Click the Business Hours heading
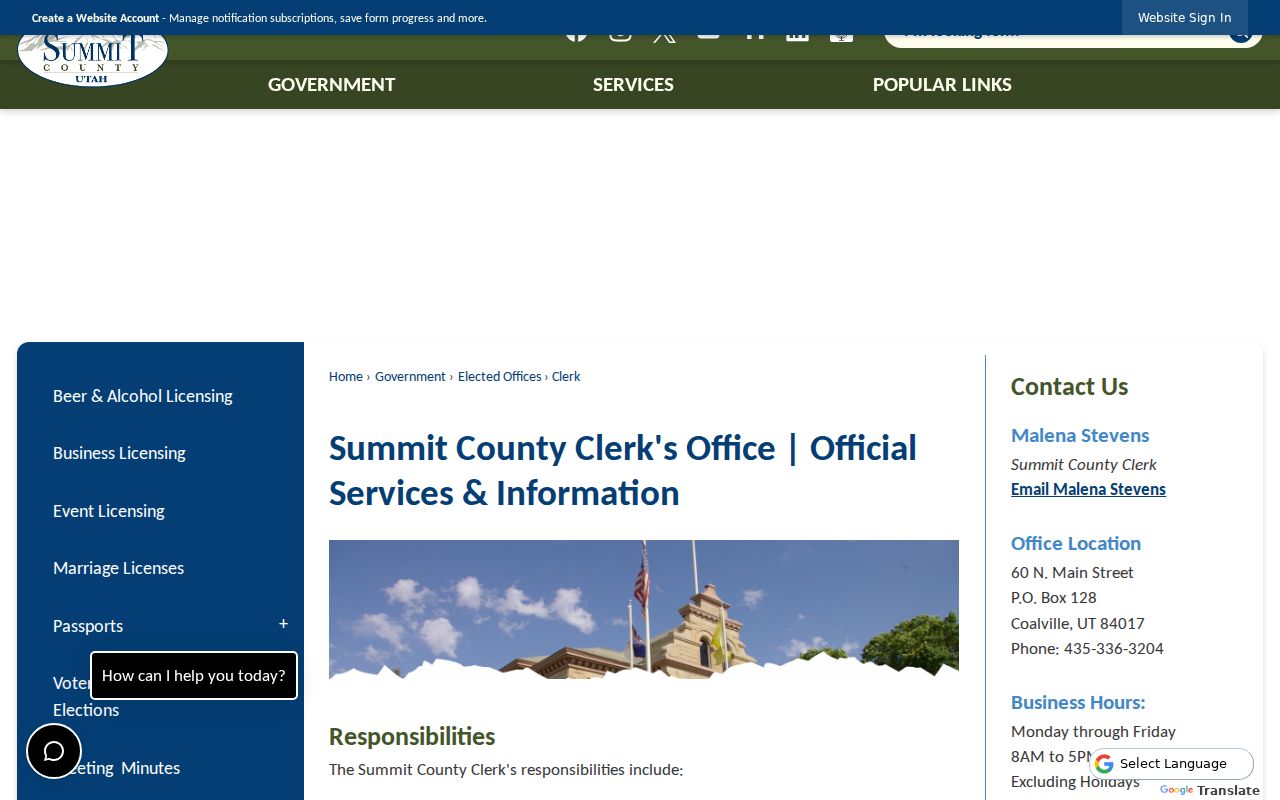 click(1078, 702)
